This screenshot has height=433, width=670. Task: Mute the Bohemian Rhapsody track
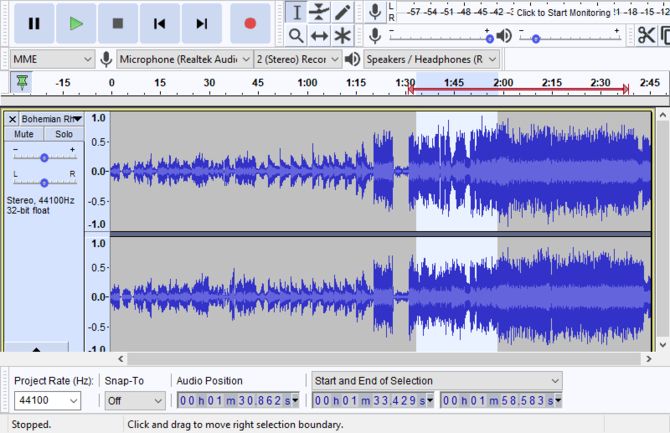click(x=24, y=134)
